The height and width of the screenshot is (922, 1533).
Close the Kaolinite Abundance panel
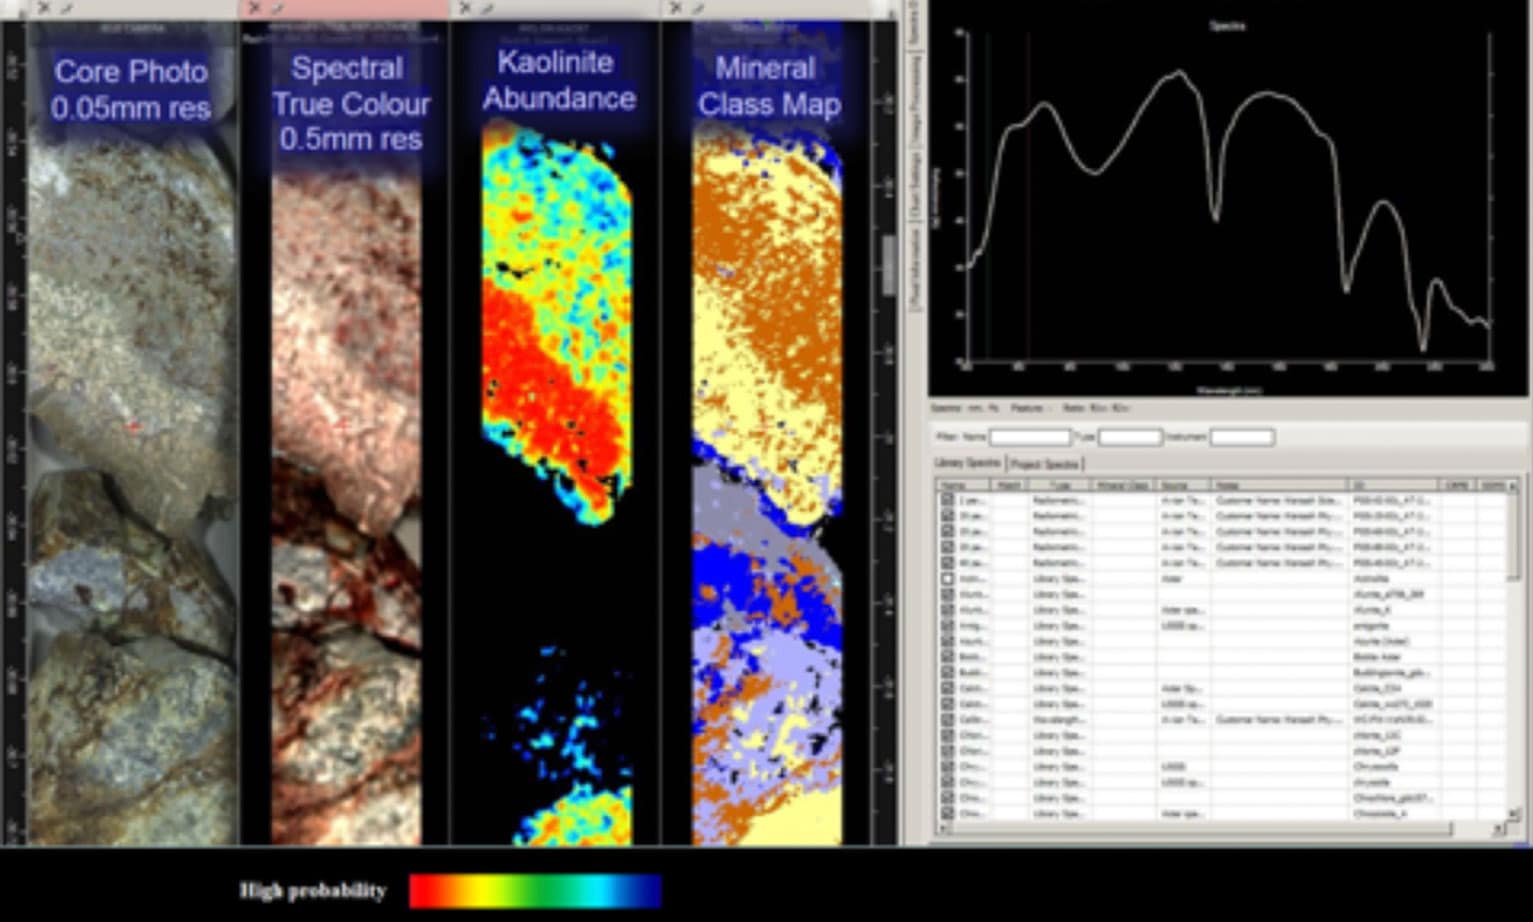(x=464, y=8)
